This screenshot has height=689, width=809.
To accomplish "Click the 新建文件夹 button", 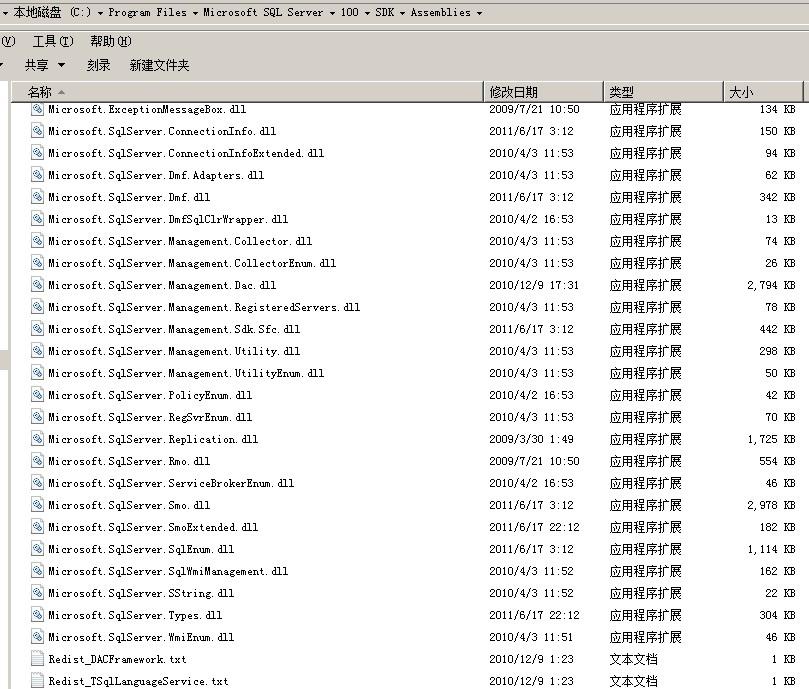I will click(159, 65).
